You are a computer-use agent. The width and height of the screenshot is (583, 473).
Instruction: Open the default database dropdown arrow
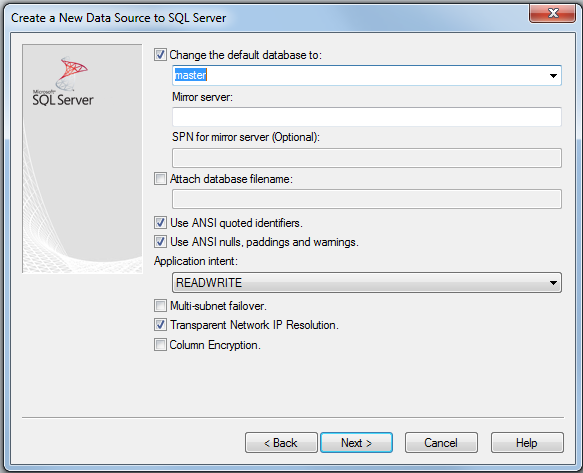coord(553,75)
